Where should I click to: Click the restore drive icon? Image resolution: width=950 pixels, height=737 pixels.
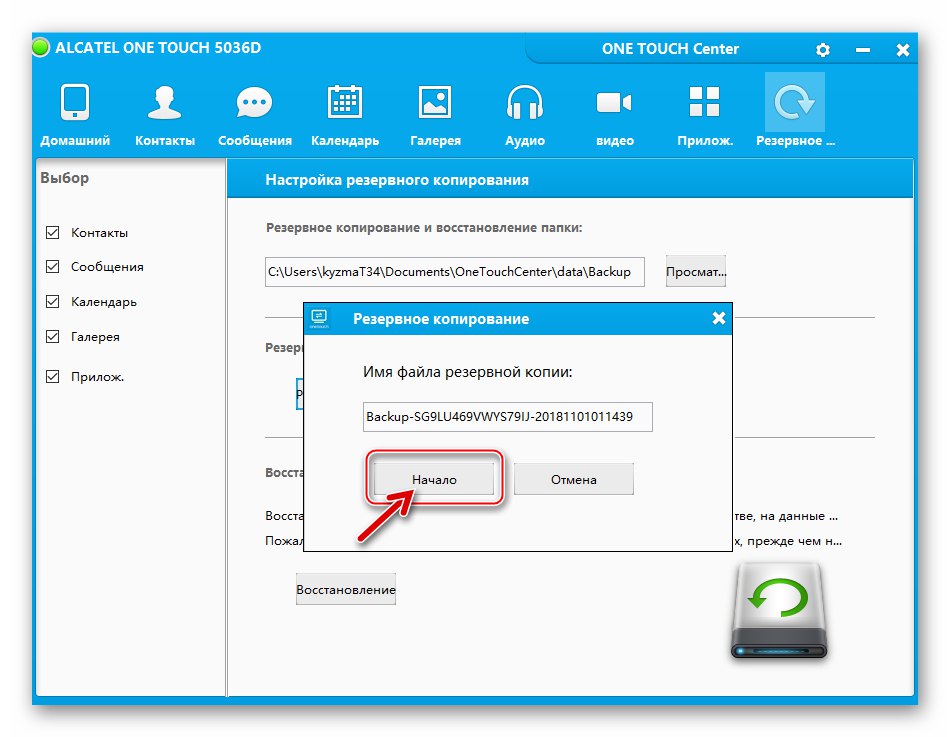779,611
